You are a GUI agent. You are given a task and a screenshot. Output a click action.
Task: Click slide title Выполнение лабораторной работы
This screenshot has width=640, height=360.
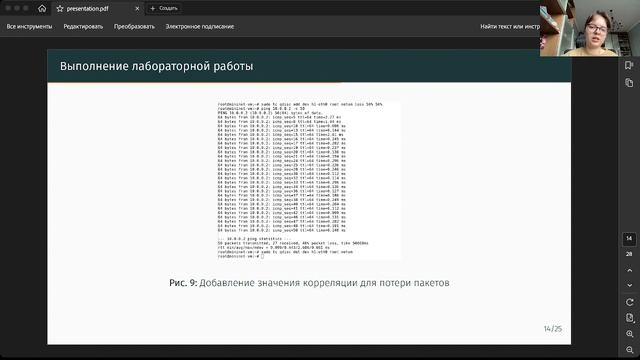click(156, 66)
